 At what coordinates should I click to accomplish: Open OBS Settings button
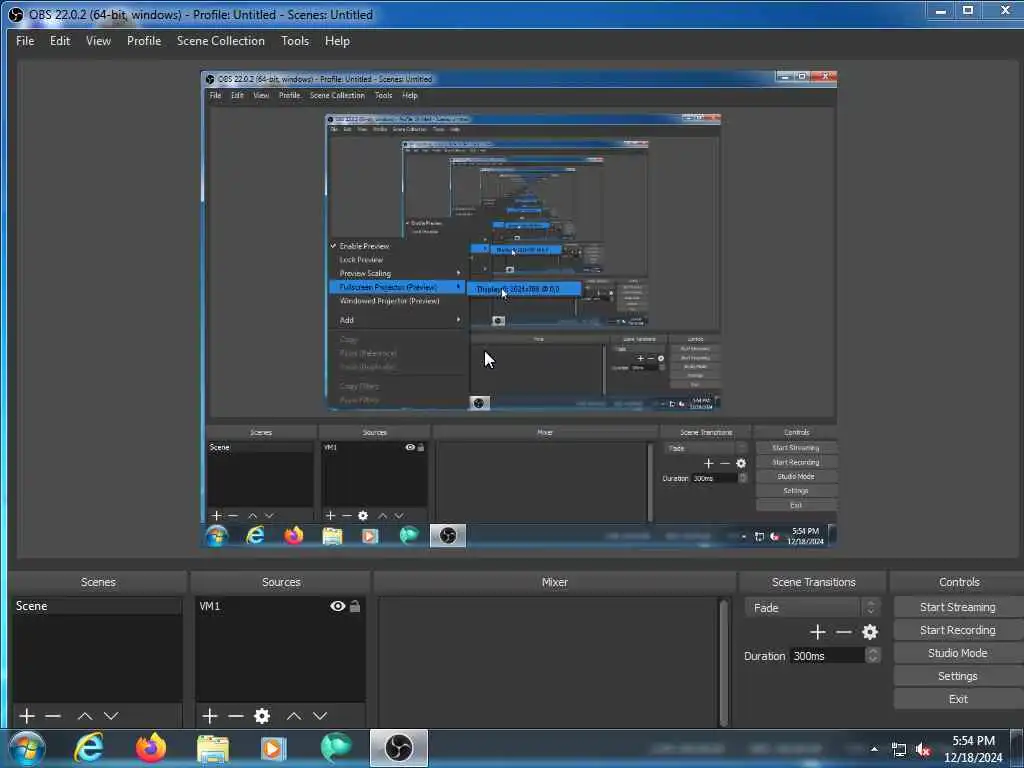tap(957, 676)
